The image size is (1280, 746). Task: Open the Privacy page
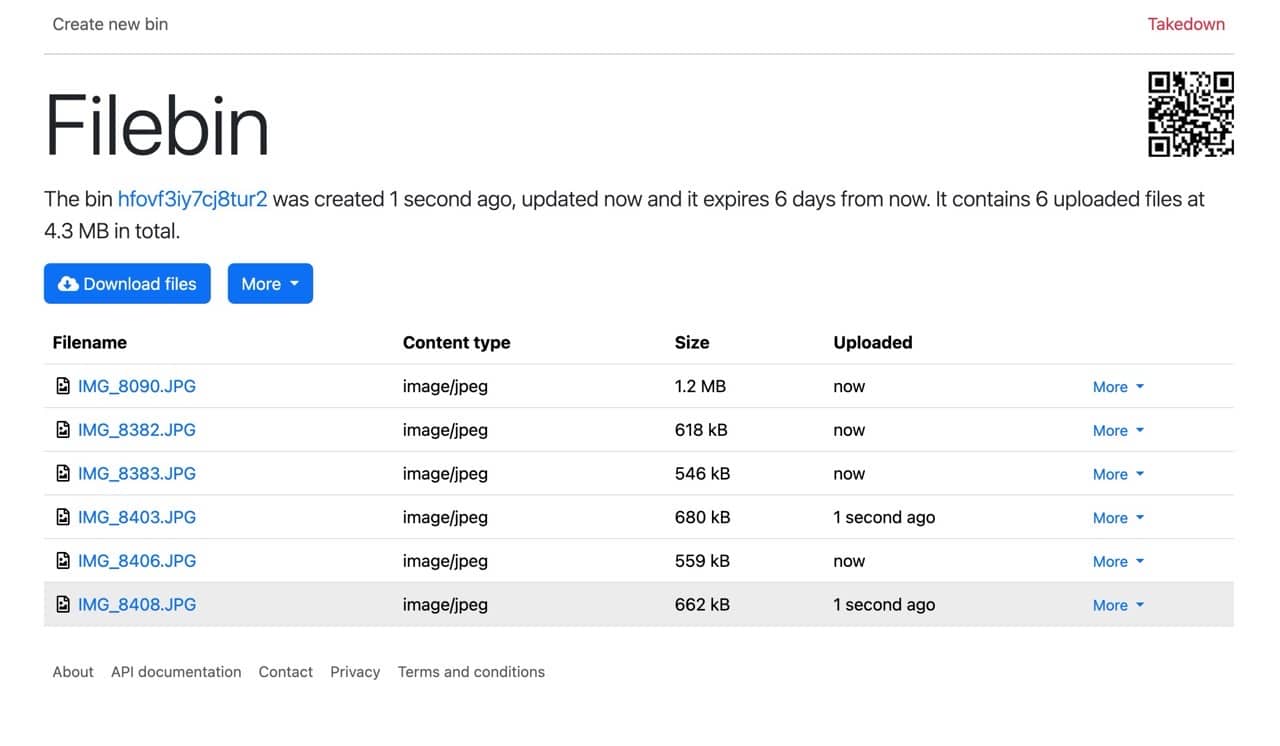355,672
